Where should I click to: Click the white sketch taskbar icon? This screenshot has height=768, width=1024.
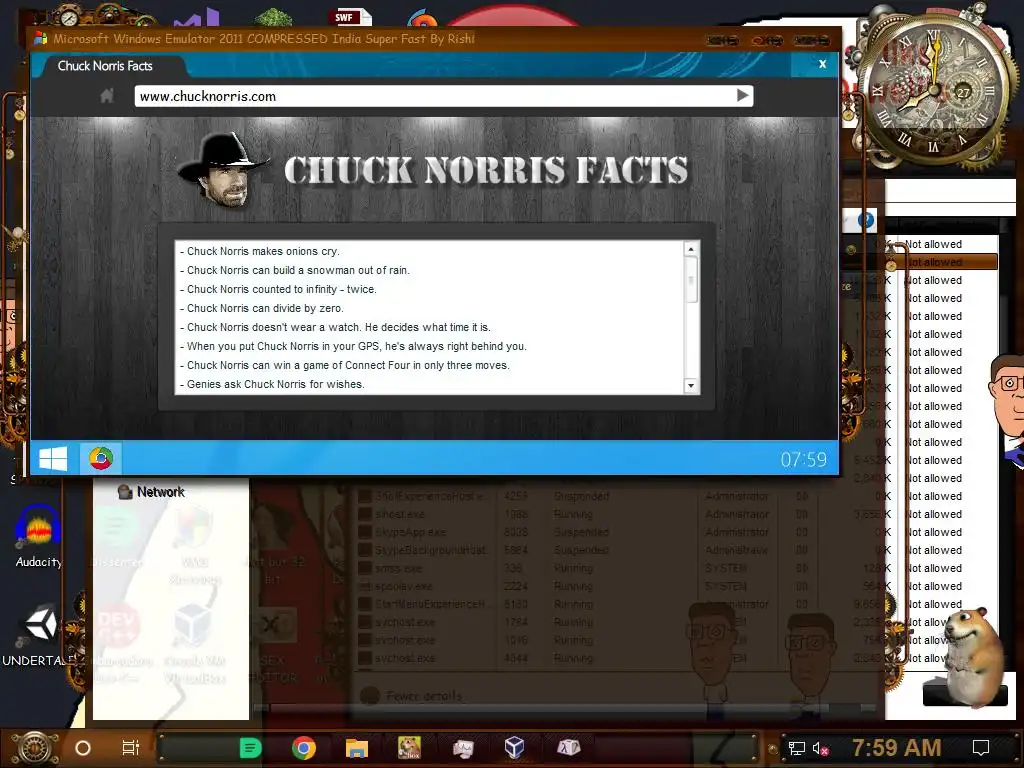tap(463, 748)
